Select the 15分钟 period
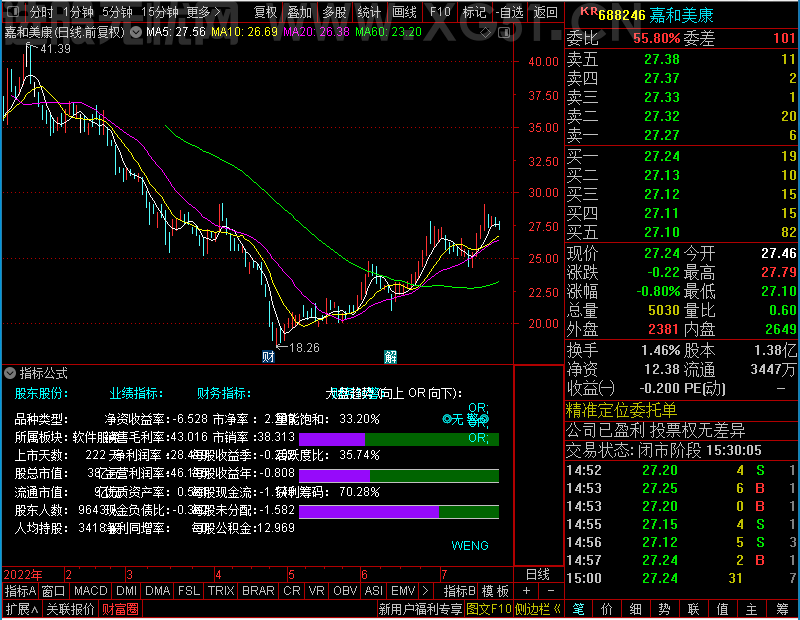 click(159, 12)
